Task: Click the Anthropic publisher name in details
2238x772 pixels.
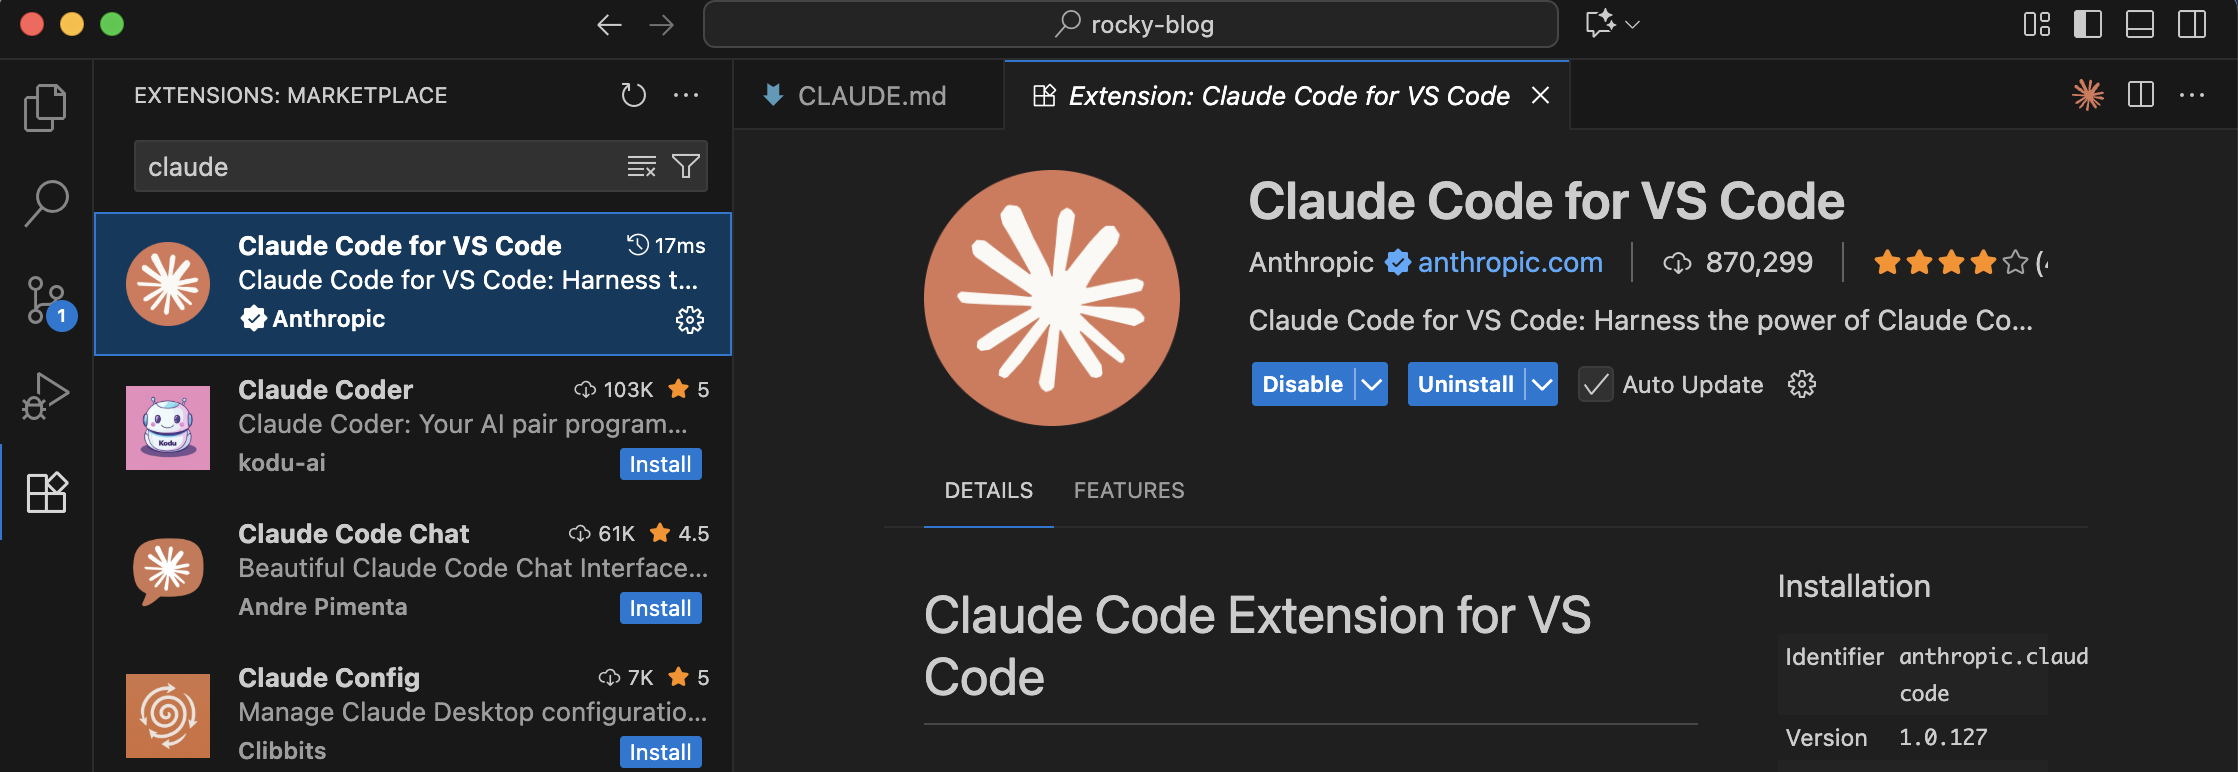Action: [x=1311, y=262]
